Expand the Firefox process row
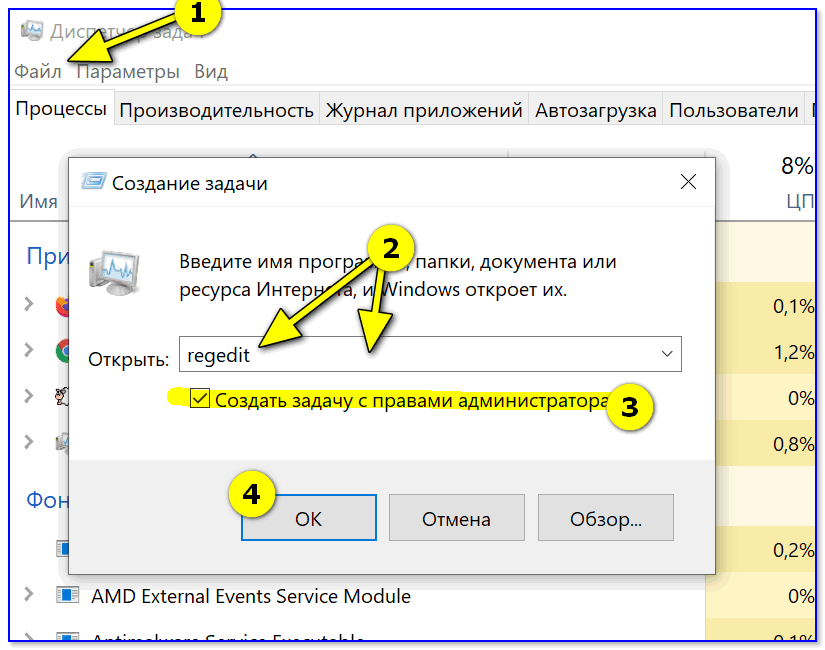 point(29,304)
